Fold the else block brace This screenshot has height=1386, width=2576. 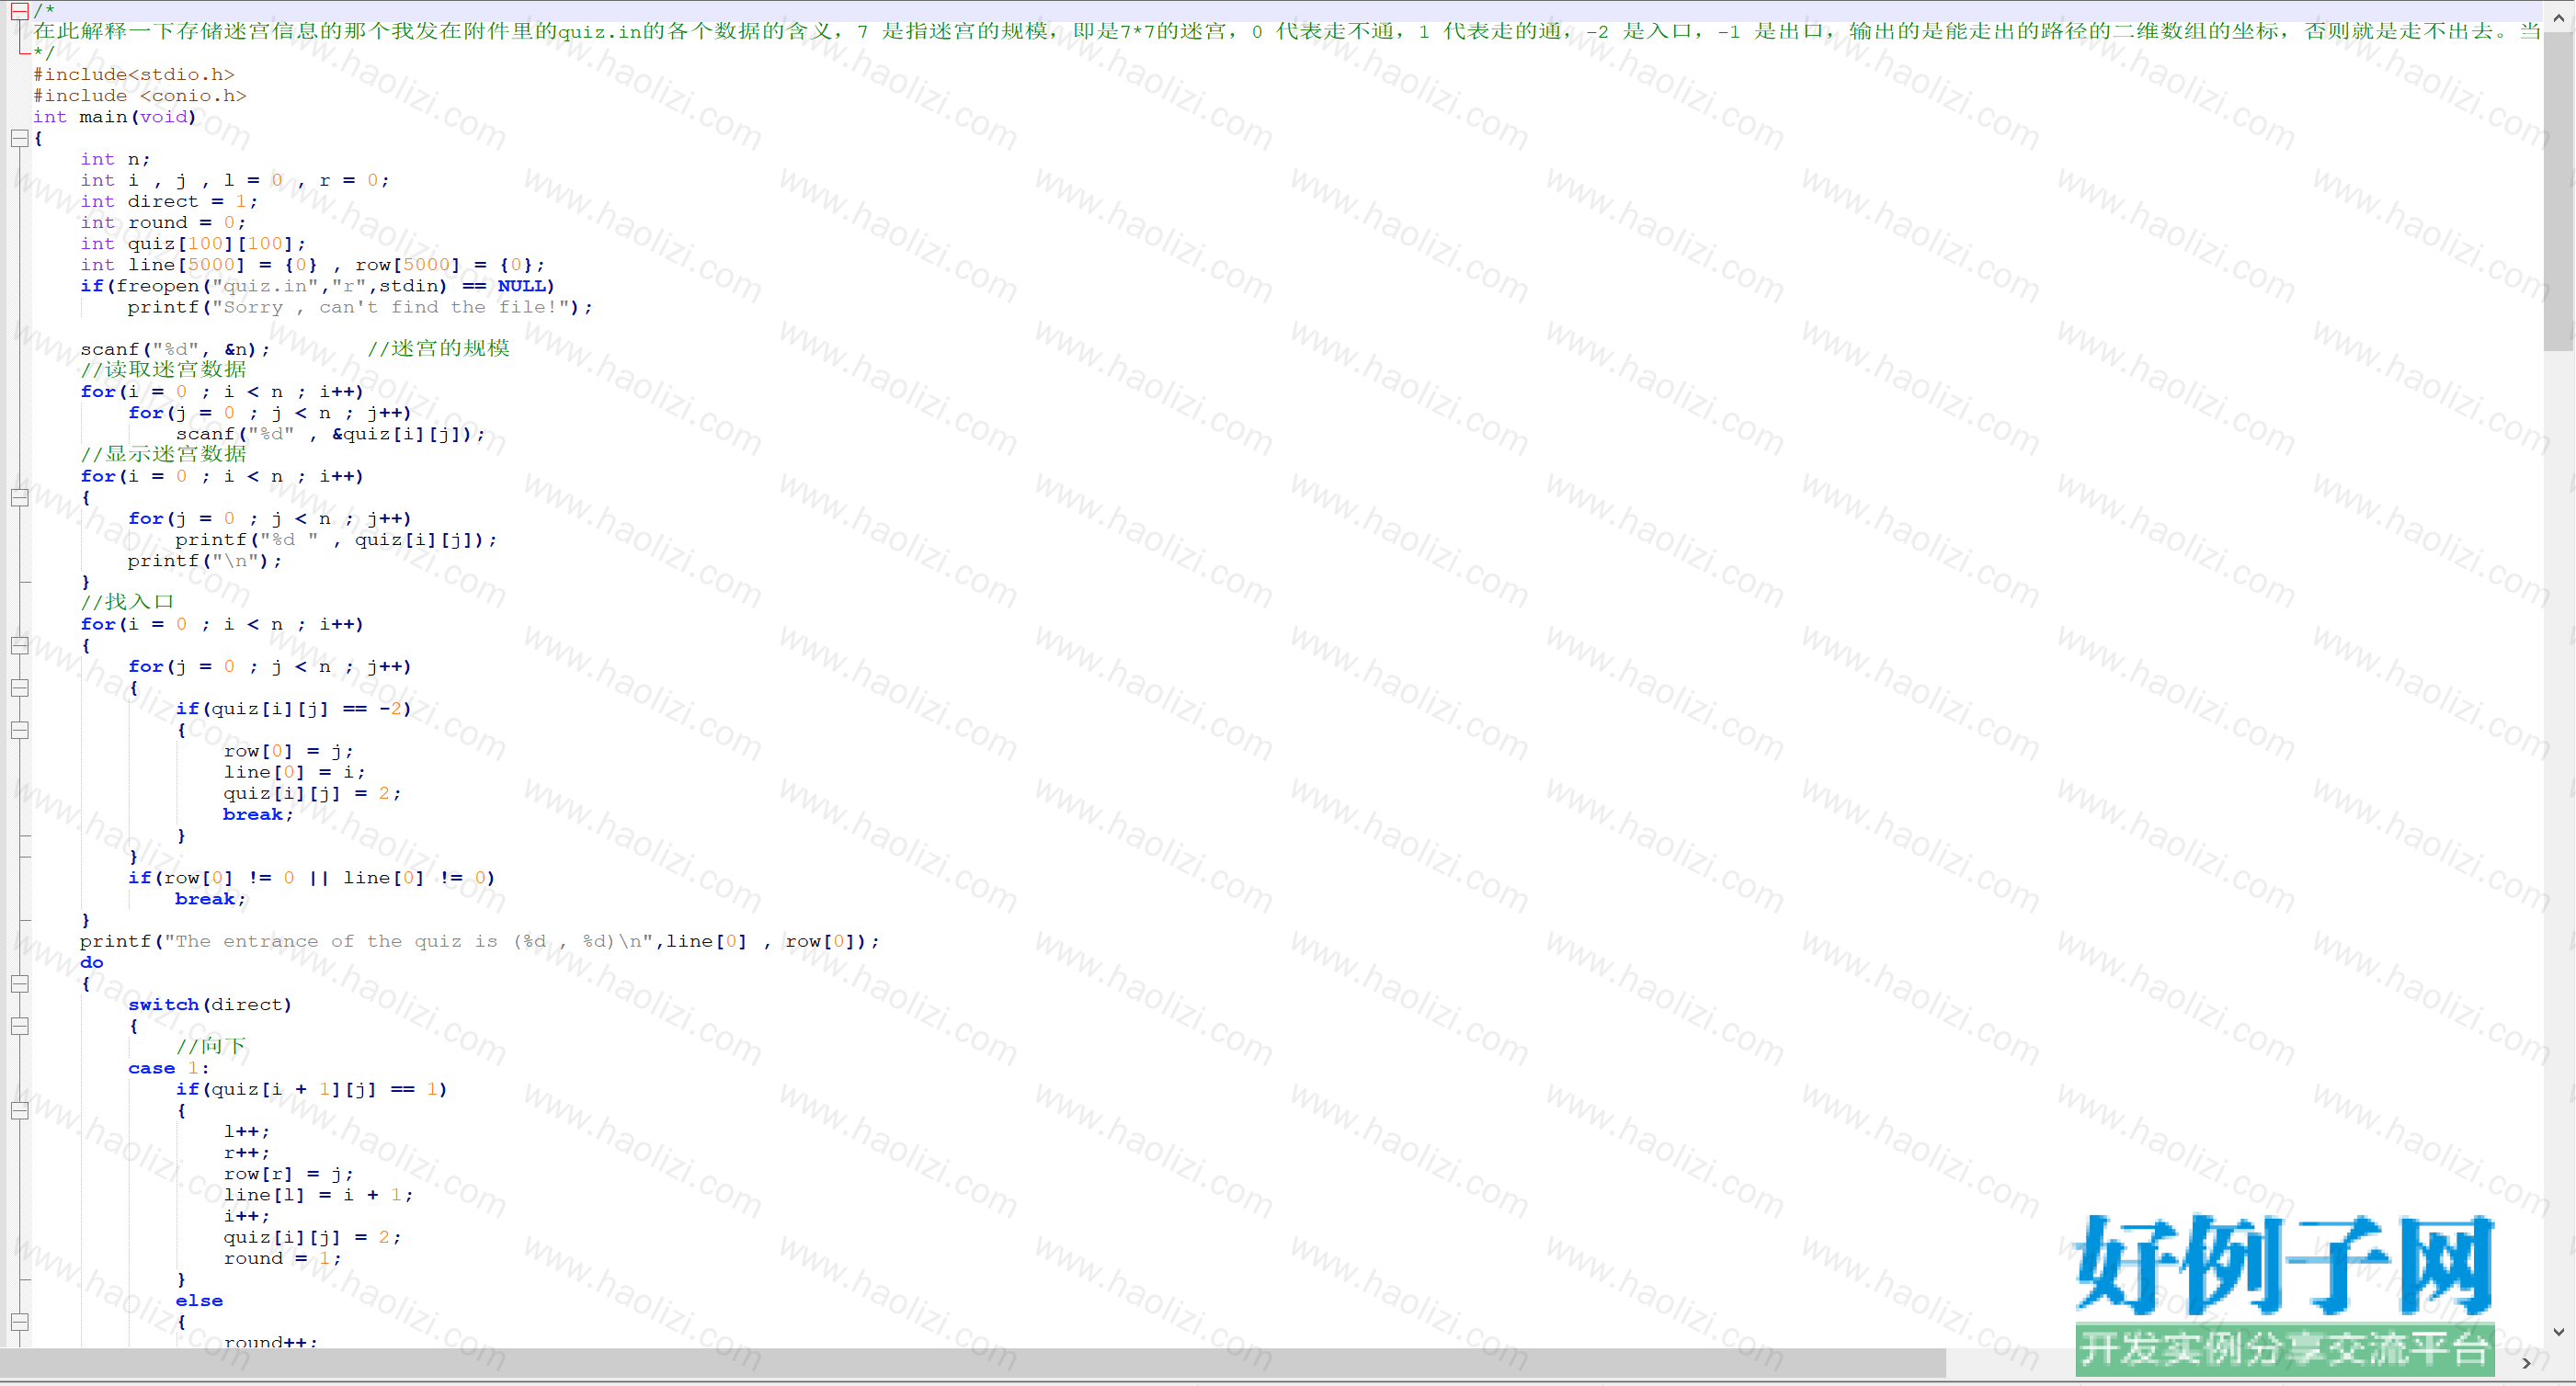pos(19,1322)
